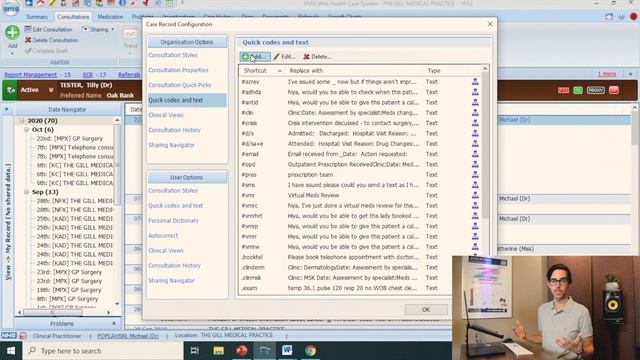Click the Edit... pencil button in dialog

(284, 57)
